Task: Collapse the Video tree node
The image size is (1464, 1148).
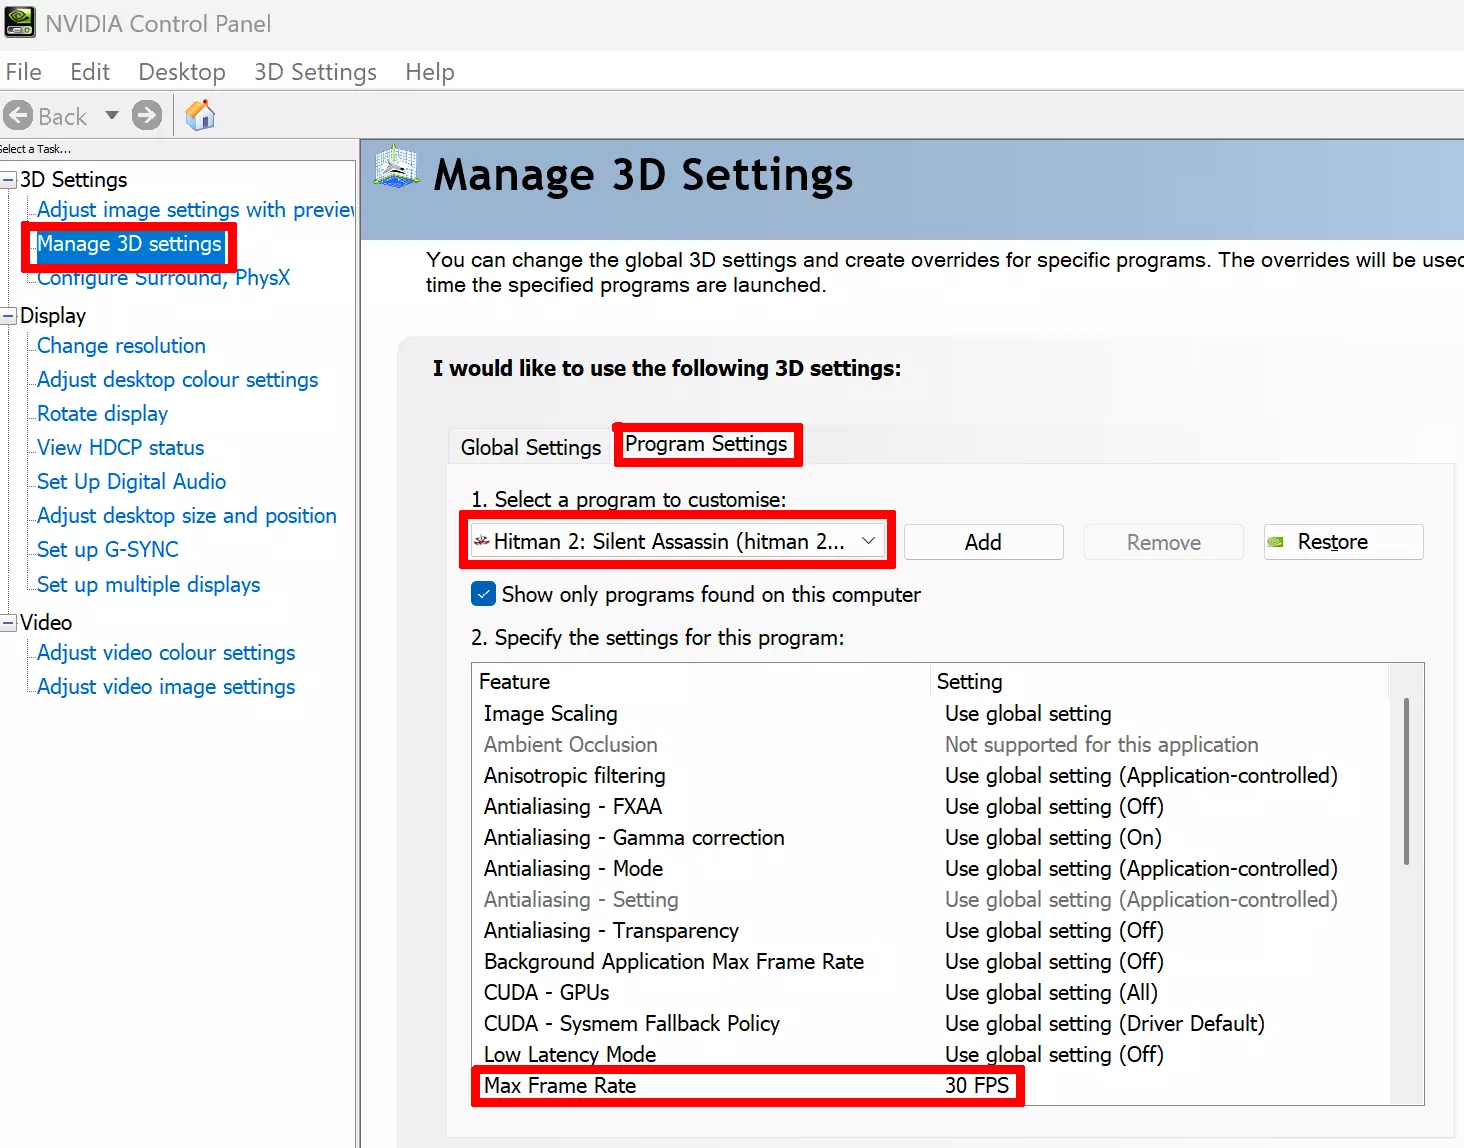Action: click(x=9, y=622)
